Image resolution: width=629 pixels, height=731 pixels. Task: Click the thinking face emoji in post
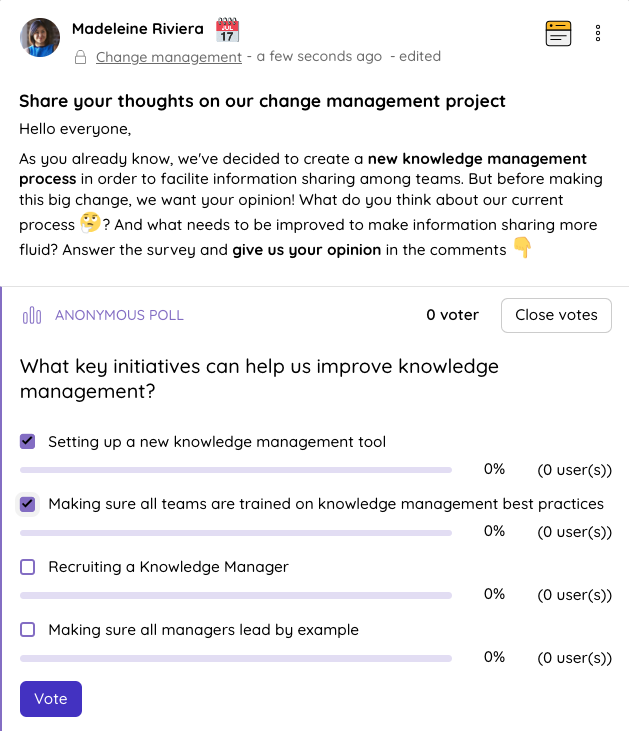pos(91,222)
